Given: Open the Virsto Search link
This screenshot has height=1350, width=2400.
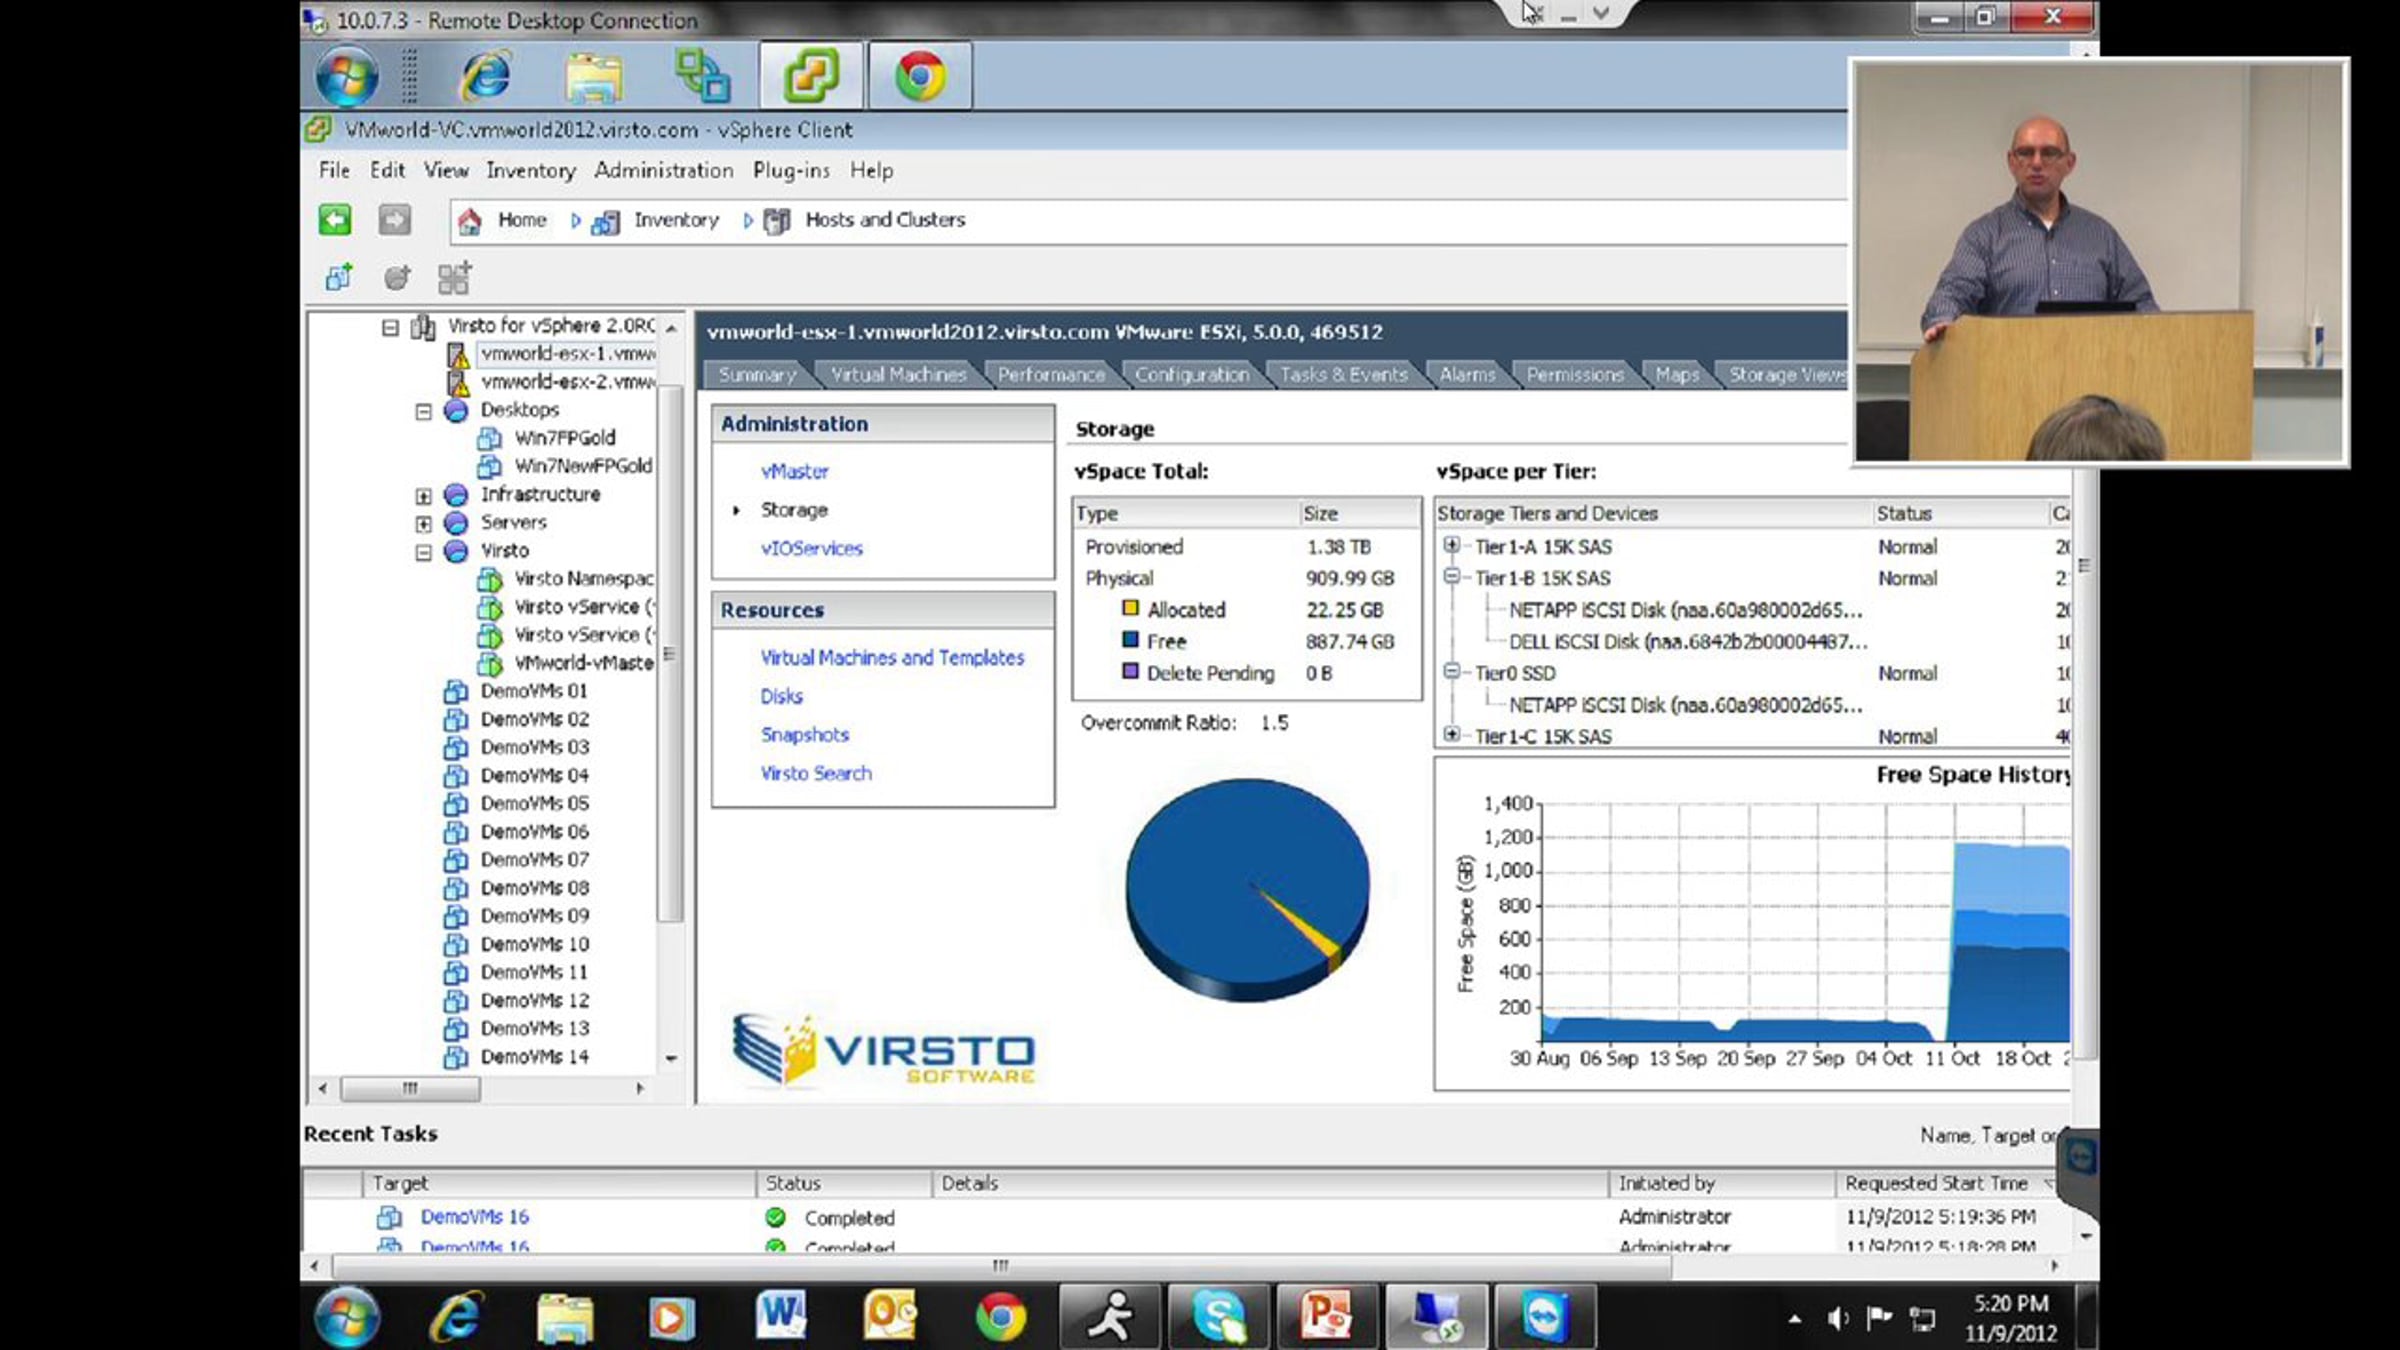Looking at the screenshot, I should [x=816, y=774].
